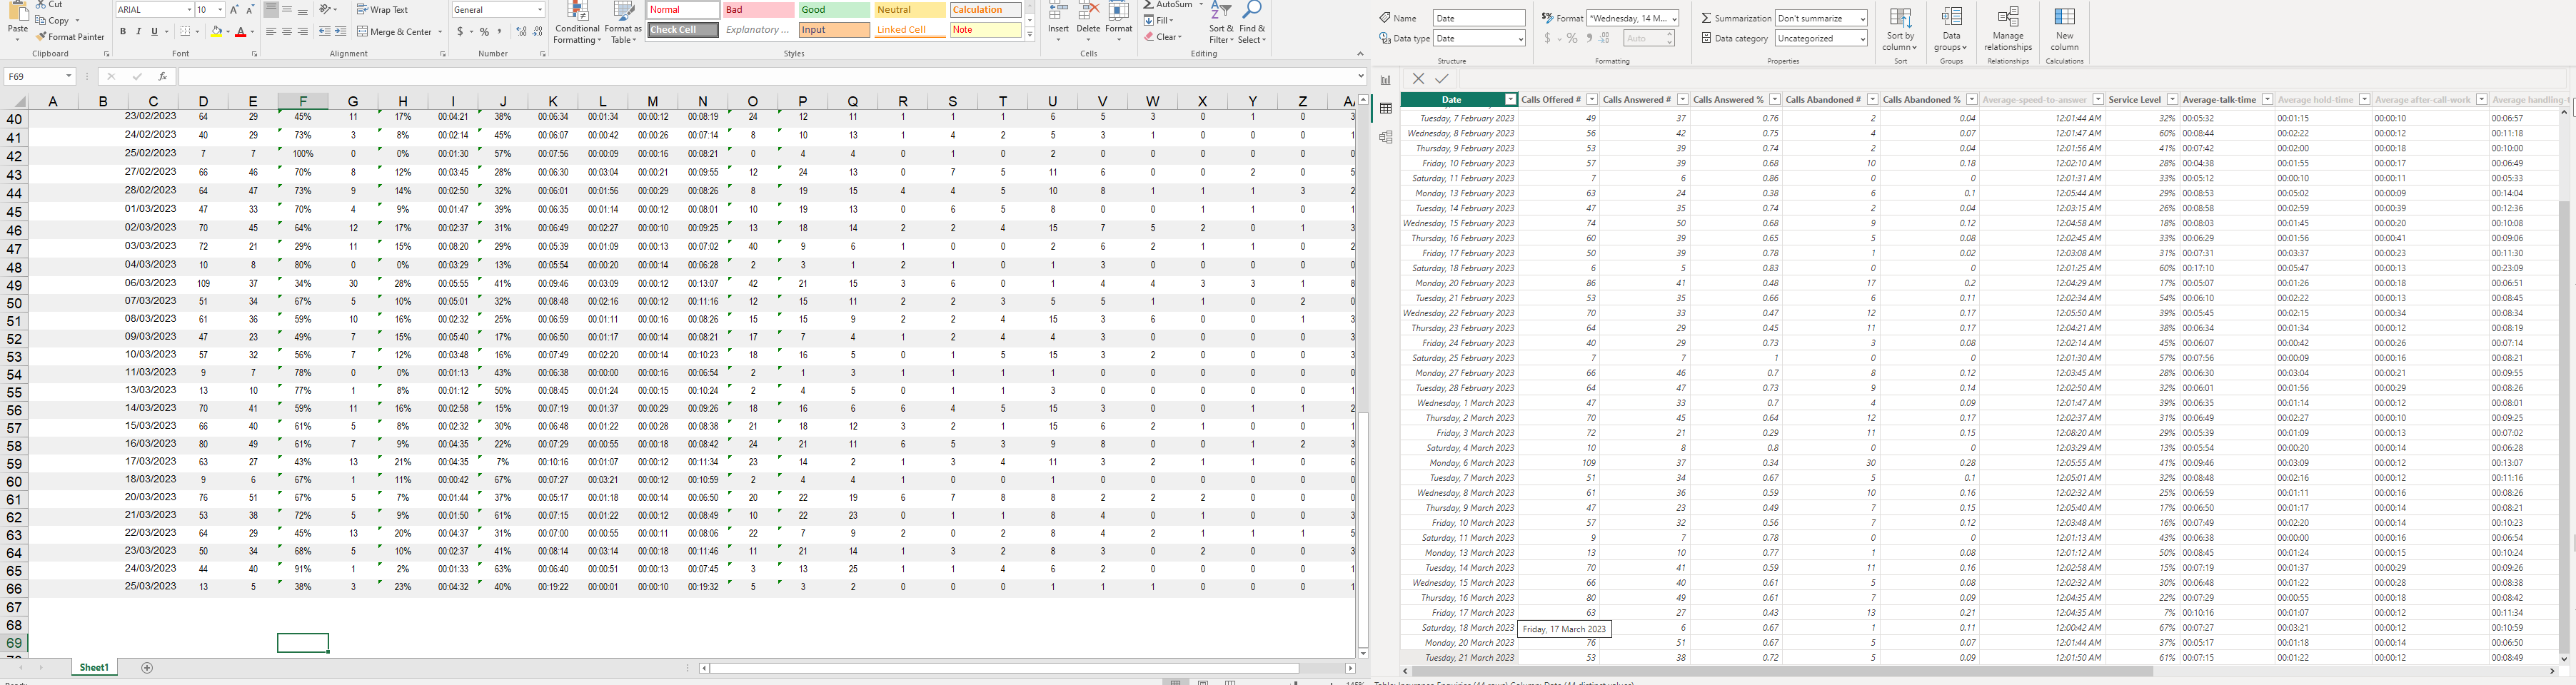This screenshot has width=2576, height=685.
Task: Increase indent in Alignment group
Action: click(x=340, y=32)
